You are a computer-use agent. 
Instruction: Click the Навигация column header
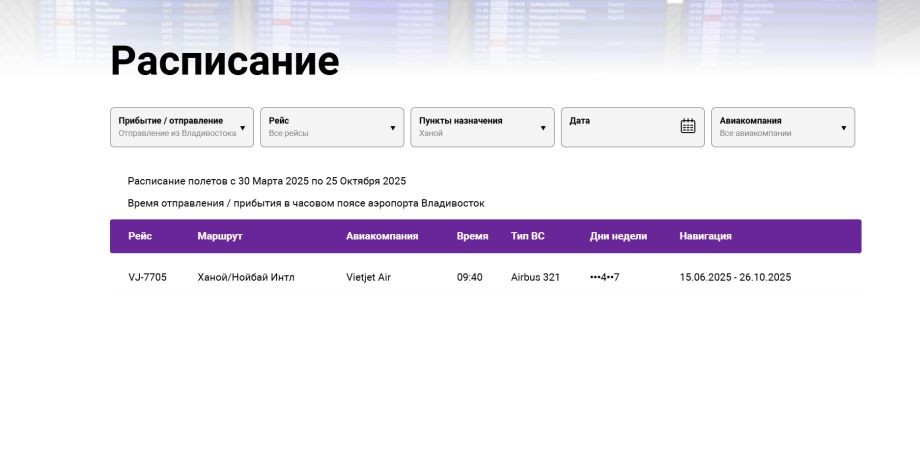705,237
